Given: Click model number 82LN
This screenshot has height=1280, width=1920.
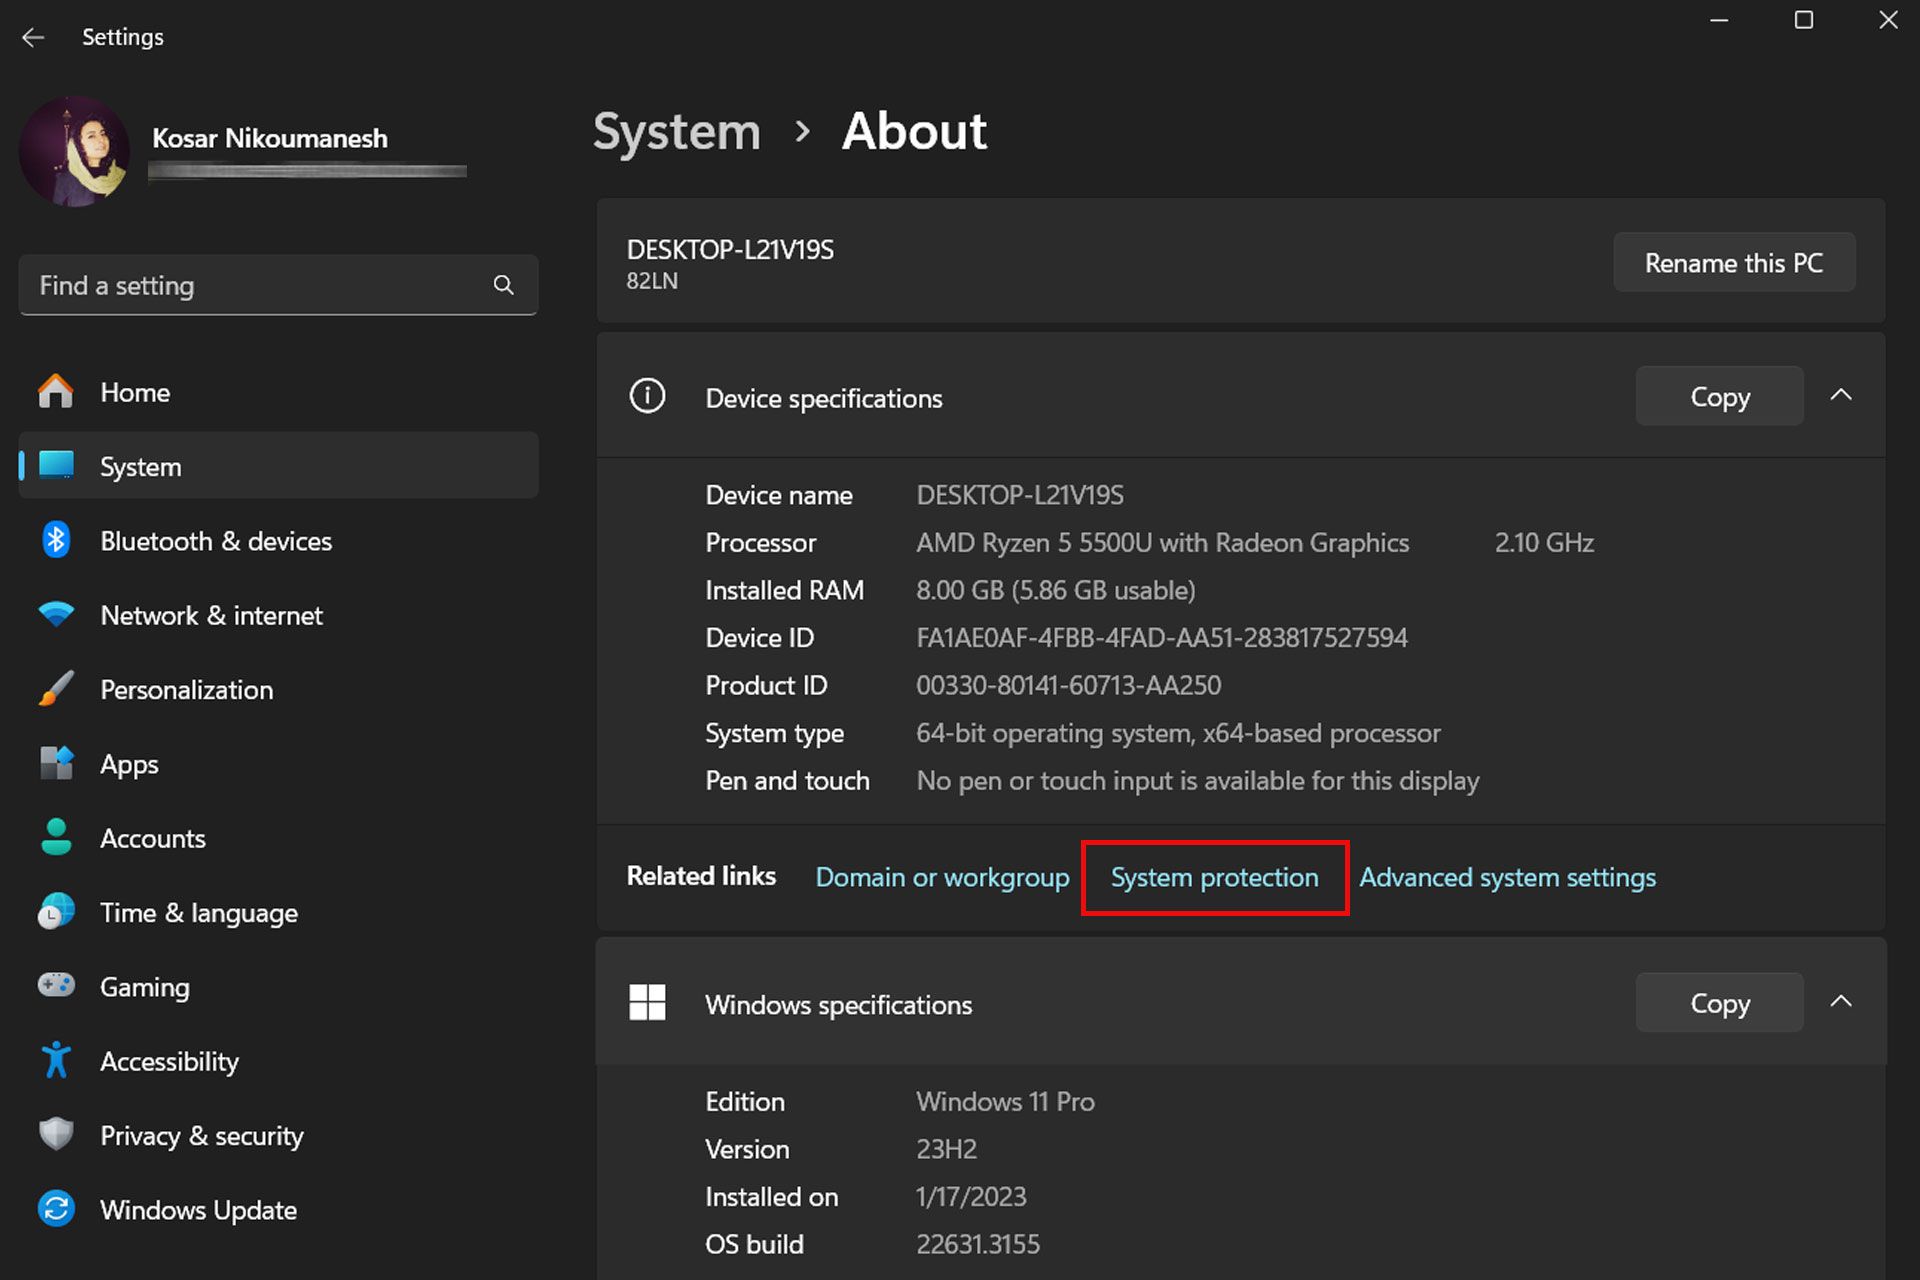Looking at the screenshot, I should [x=652, y=281].
